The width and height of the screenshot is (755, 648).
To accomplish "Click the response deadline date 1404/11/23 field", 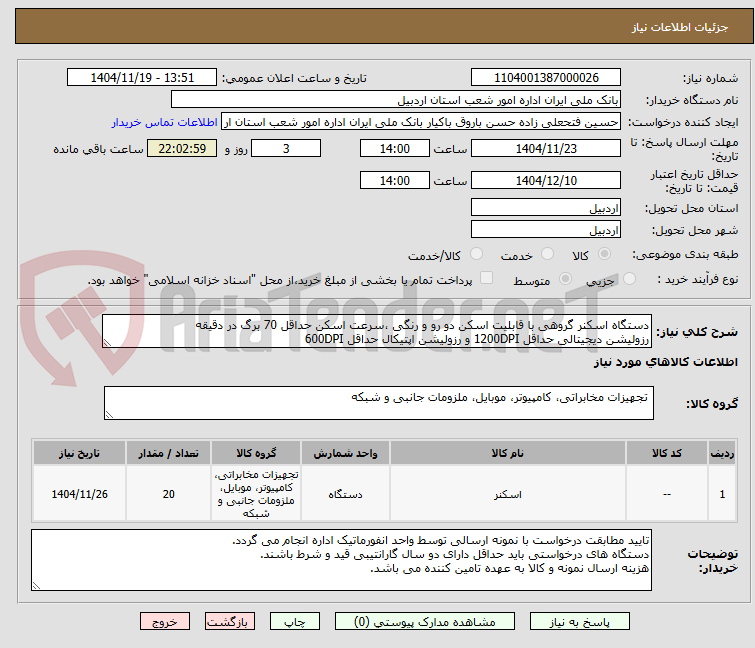I will 546,148.
